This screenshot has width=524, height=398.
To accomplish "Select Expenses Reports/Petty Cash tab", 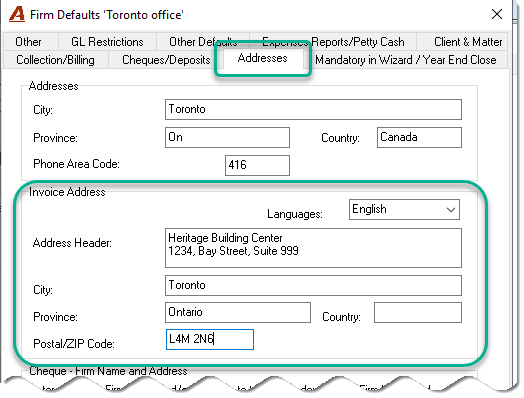I will pyautogui.click(x=333, y=42).
